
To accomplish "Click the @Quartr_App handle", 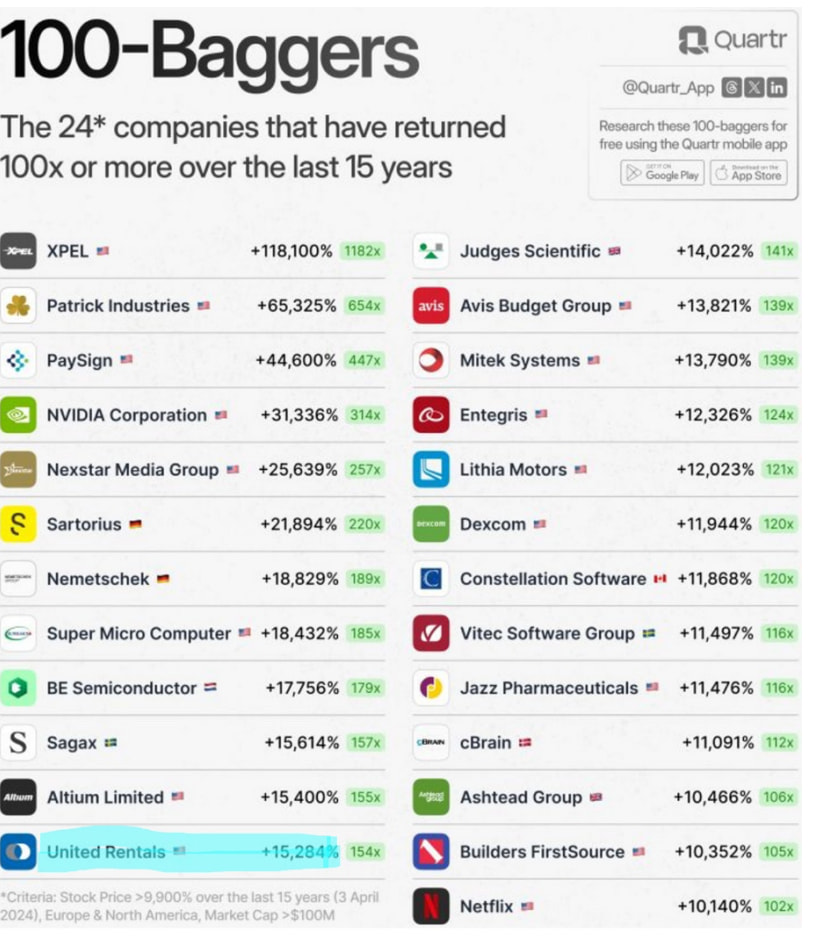I will click(668, 87).
